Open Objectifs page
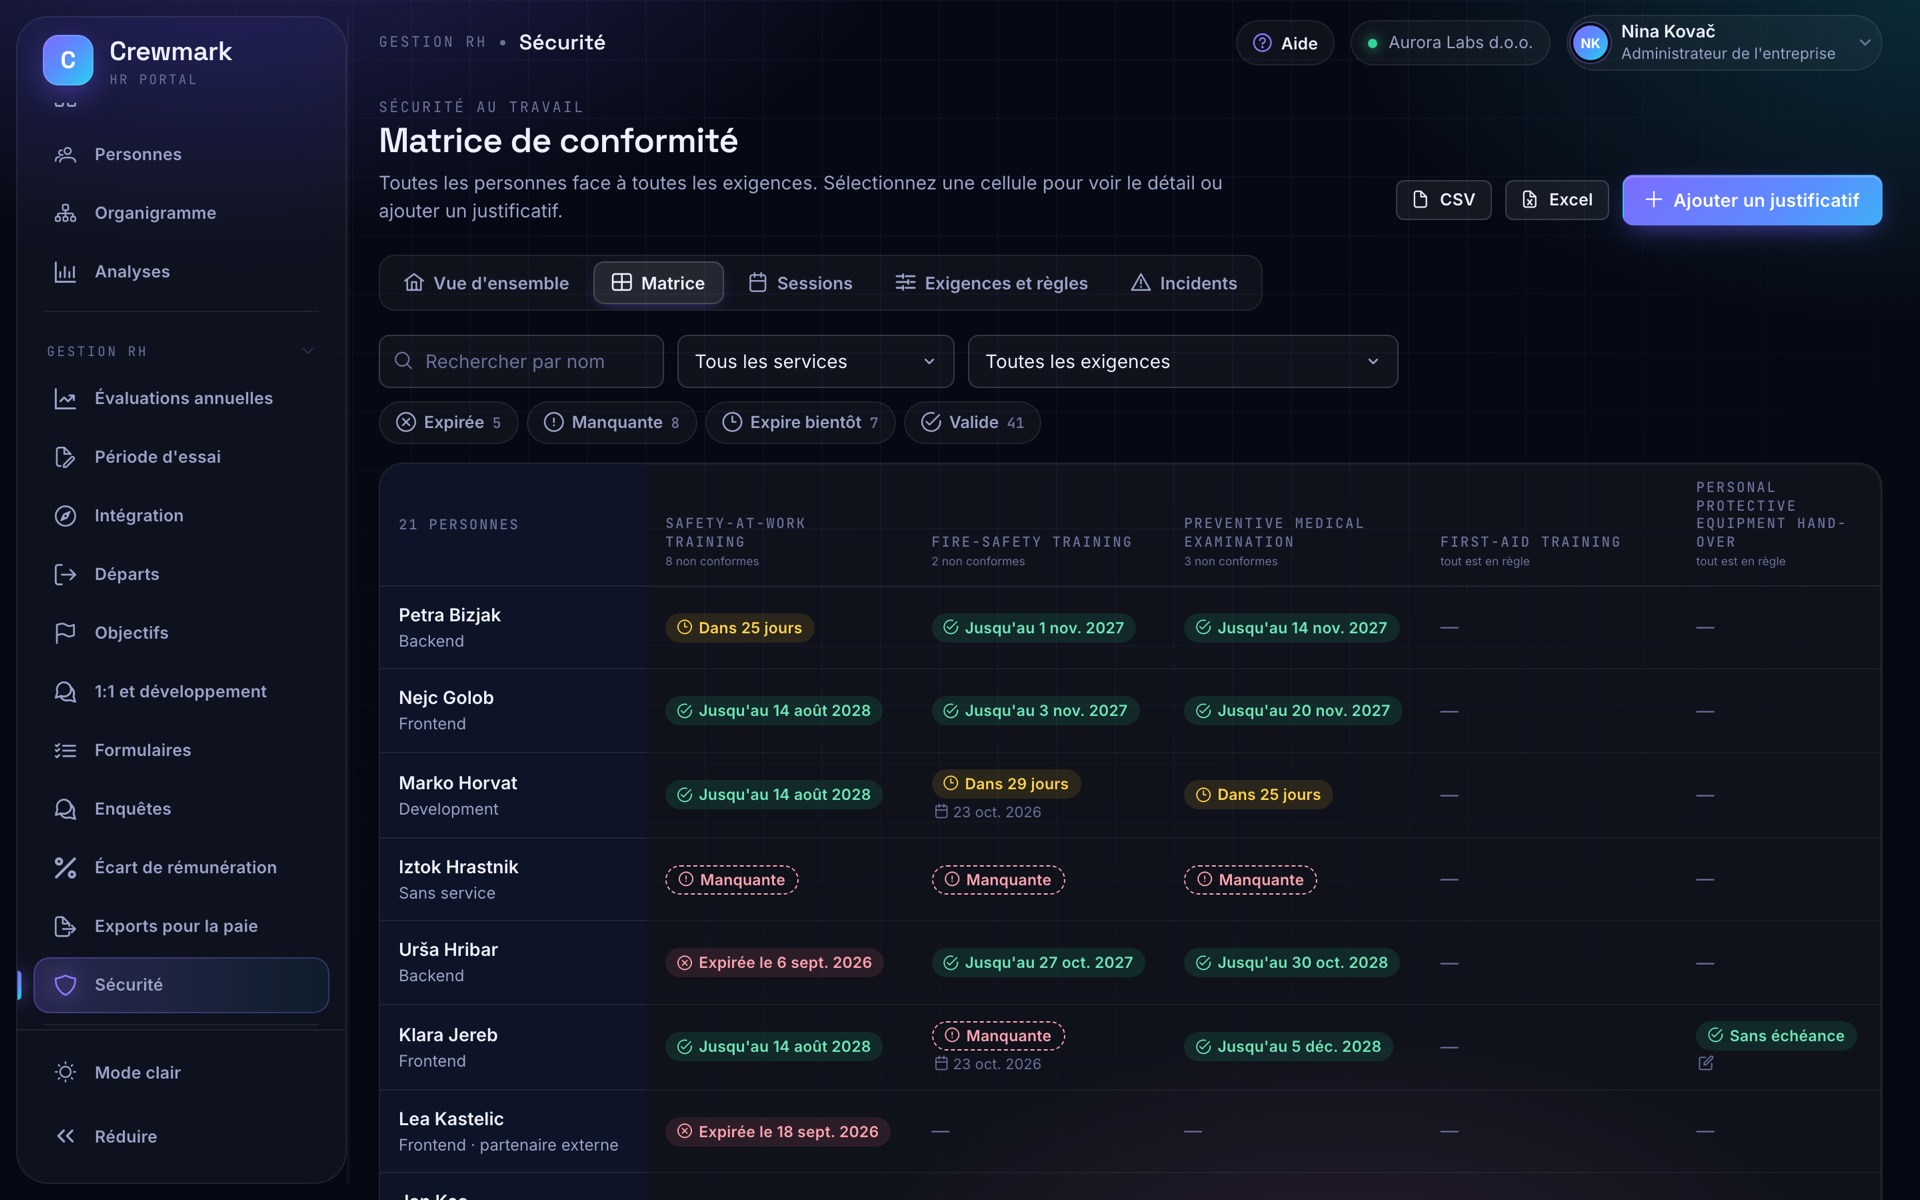 point(181,633)
